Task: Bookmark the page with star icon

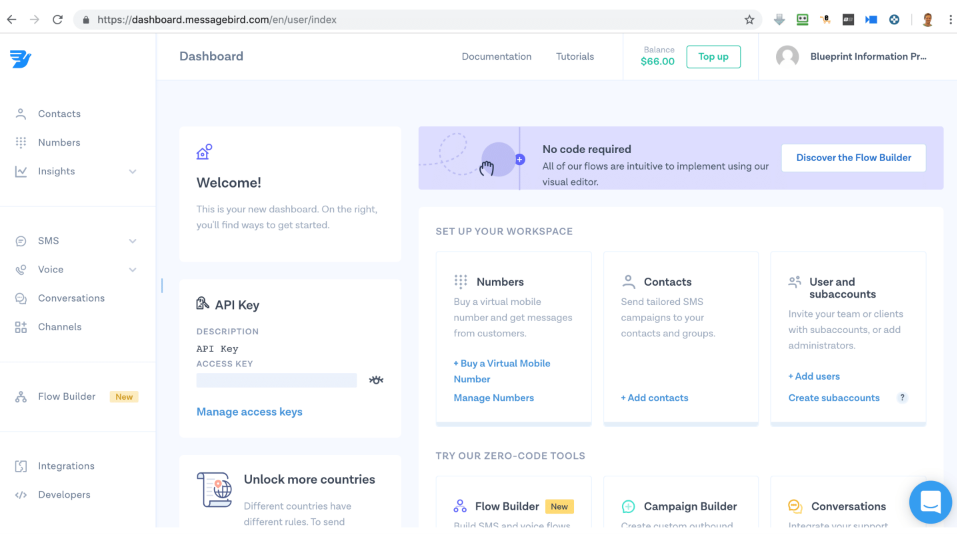Action: click(x=749, y=20)
